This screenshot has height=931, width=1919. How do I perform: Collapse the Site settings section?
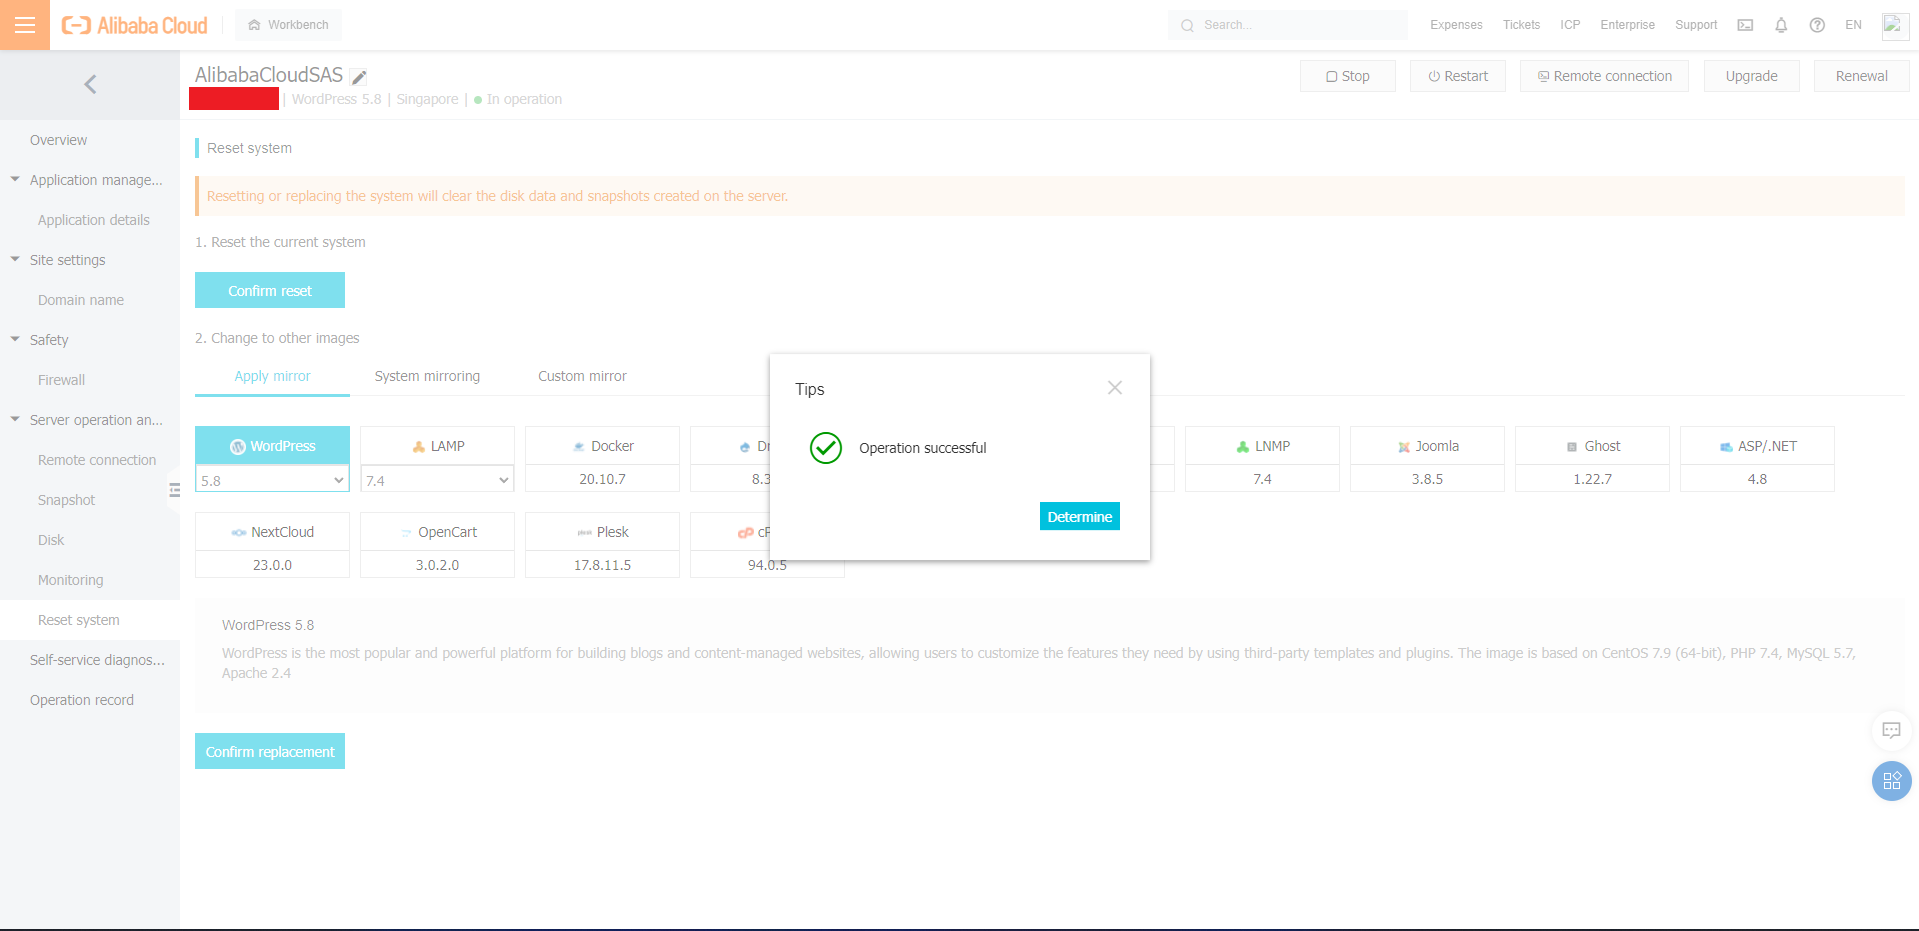point(15,260)
